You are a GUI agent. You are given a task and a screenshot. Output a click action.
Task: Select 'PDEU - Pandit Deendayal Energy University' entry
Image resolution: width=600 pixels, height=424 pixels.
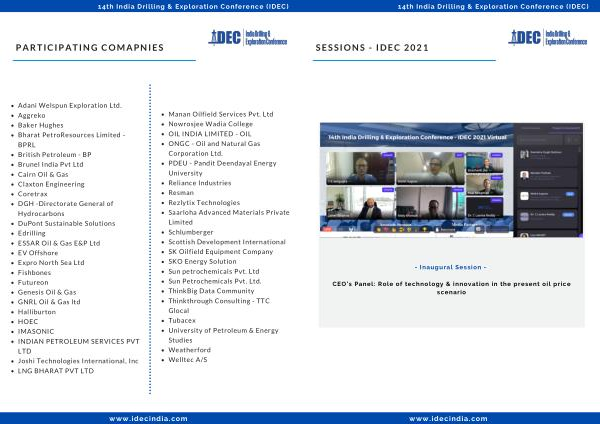[223, 168]
